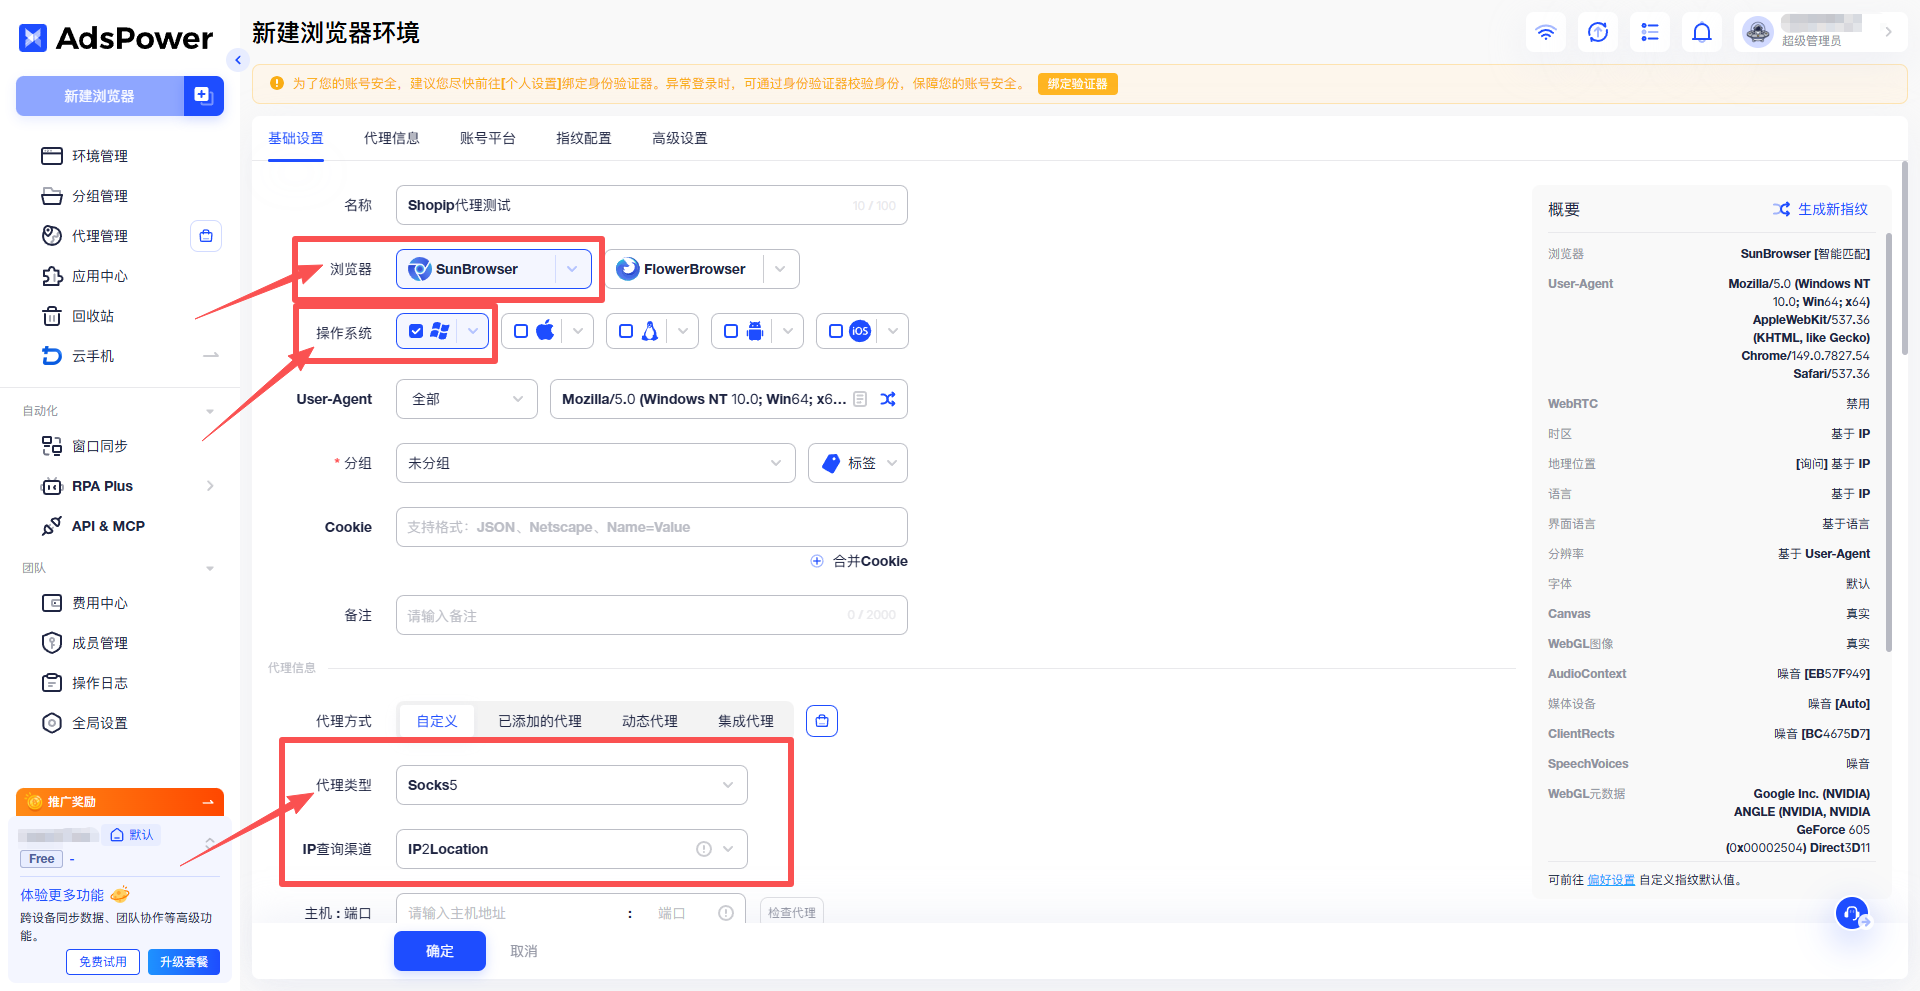This screenshot has height=991, width=1920.
Task: Click the Cookie input field
Action: pyautogui.click(x=652, y=527)
